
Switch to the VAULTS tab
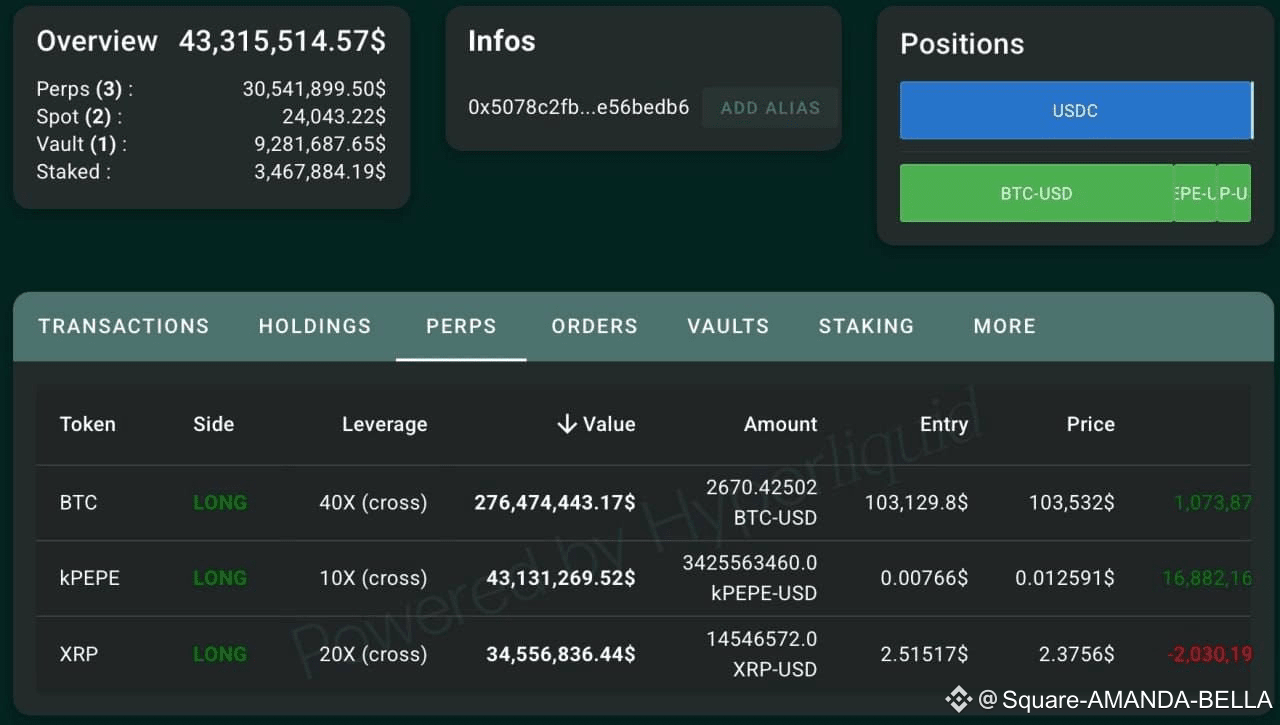tap(727, 326)
